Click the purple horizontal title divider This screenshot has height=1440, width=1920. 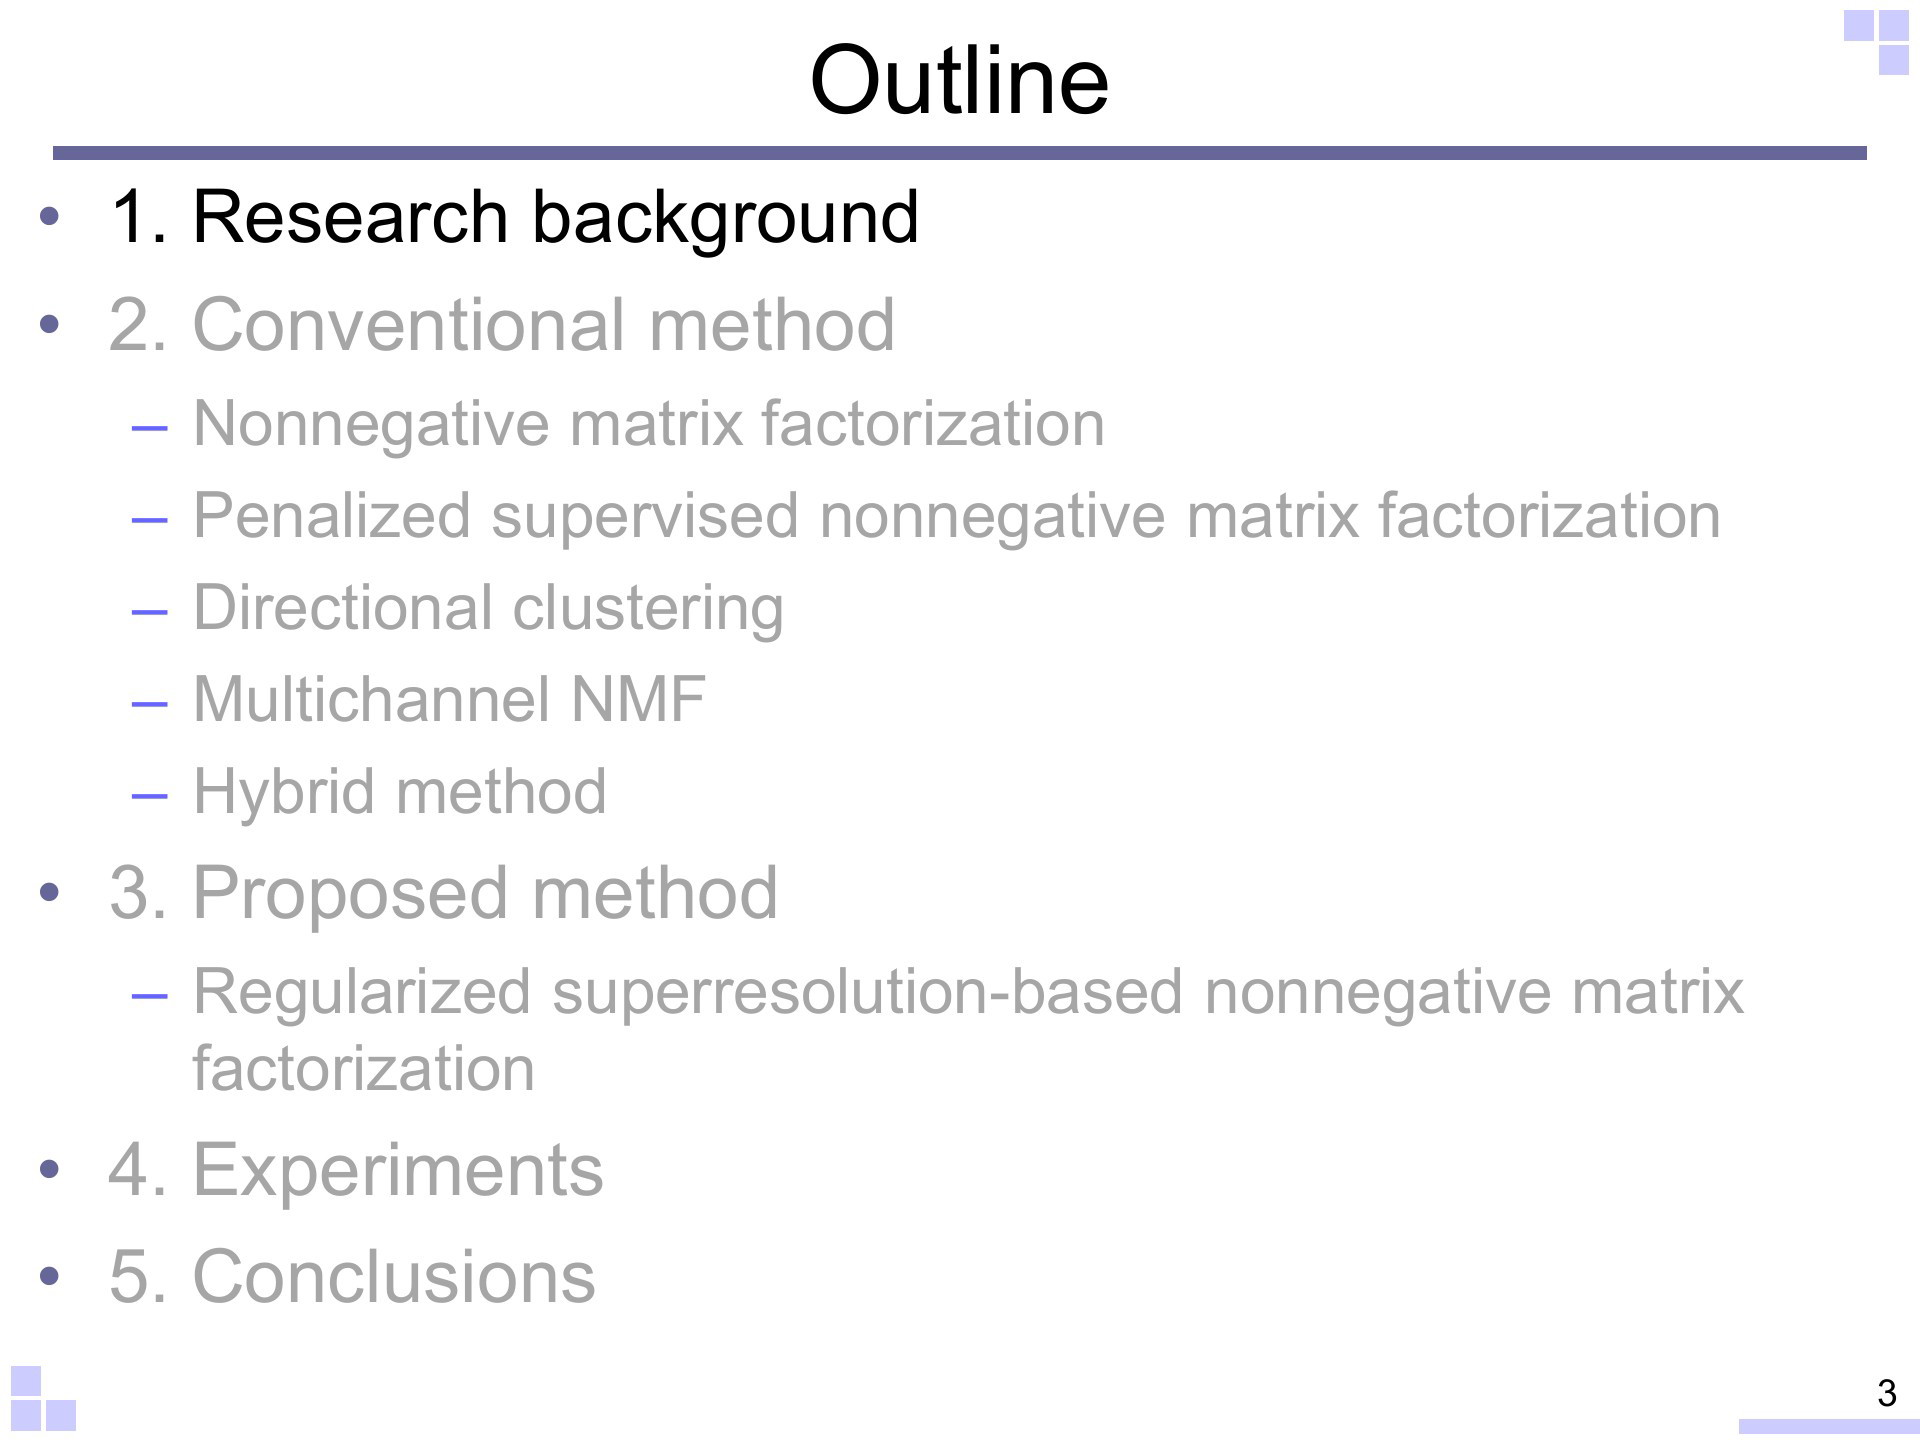[x=960, y=153]
